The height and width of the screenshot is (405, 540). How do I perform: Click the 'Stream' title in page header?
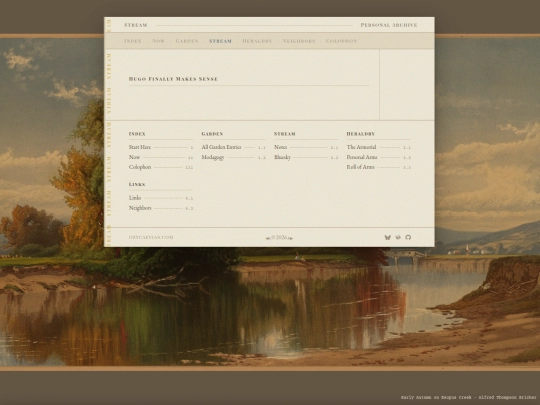(136, 25)
